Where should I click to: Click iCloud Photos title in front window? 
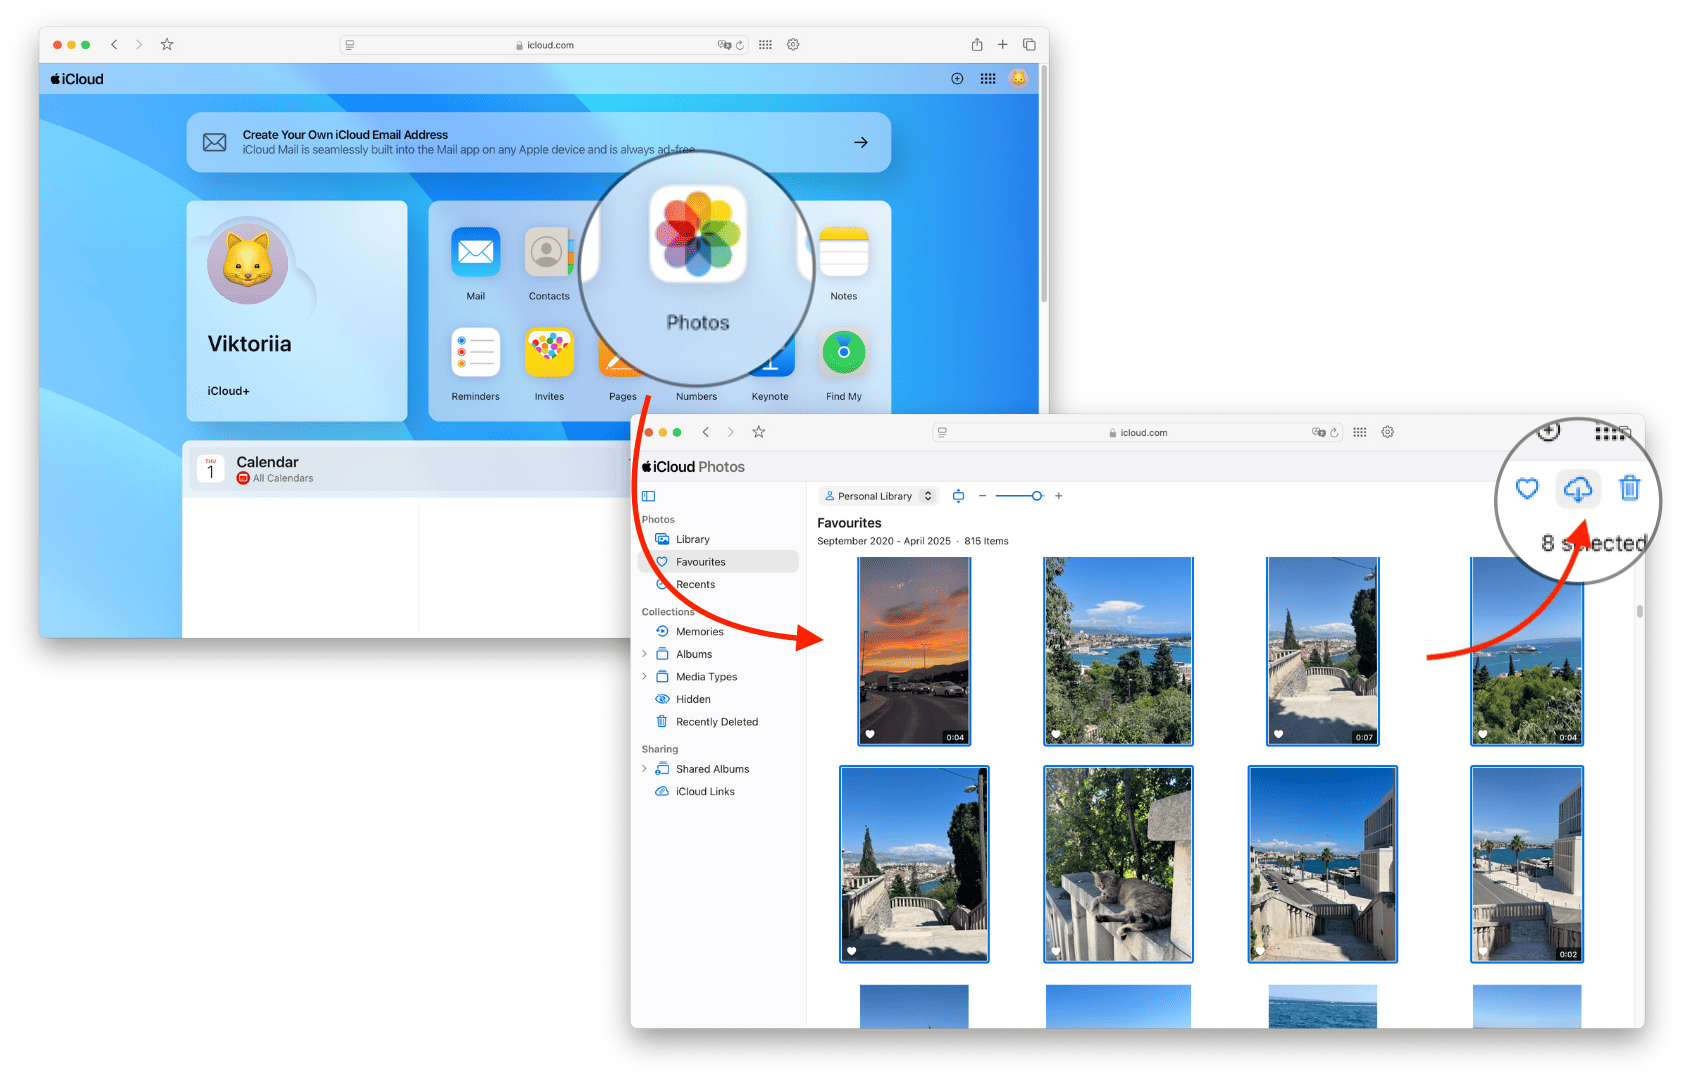(x=694, y=467)
